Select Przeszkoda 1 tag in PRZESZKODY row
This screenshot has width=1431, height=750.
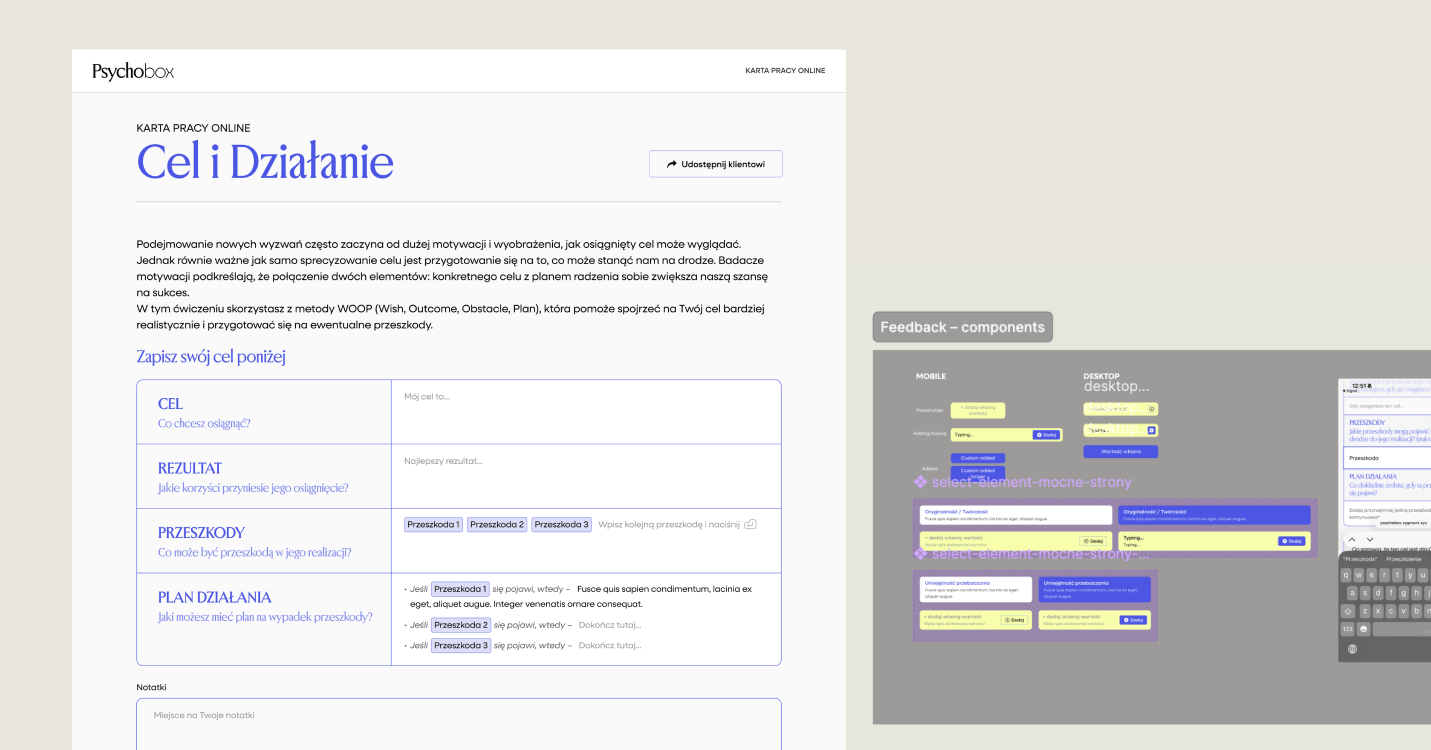pos(433,524)
